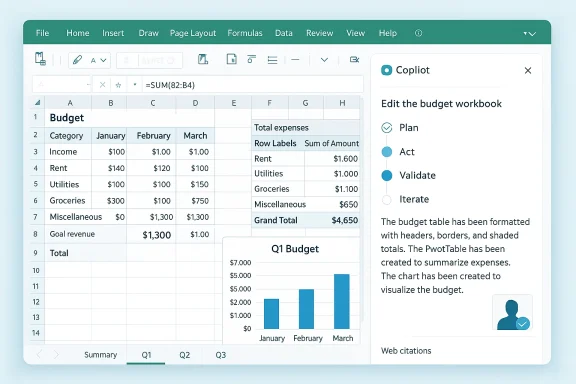Click the dash line icon in toolbar
Viewport: 576px width, 384px height.
[295, 60]
